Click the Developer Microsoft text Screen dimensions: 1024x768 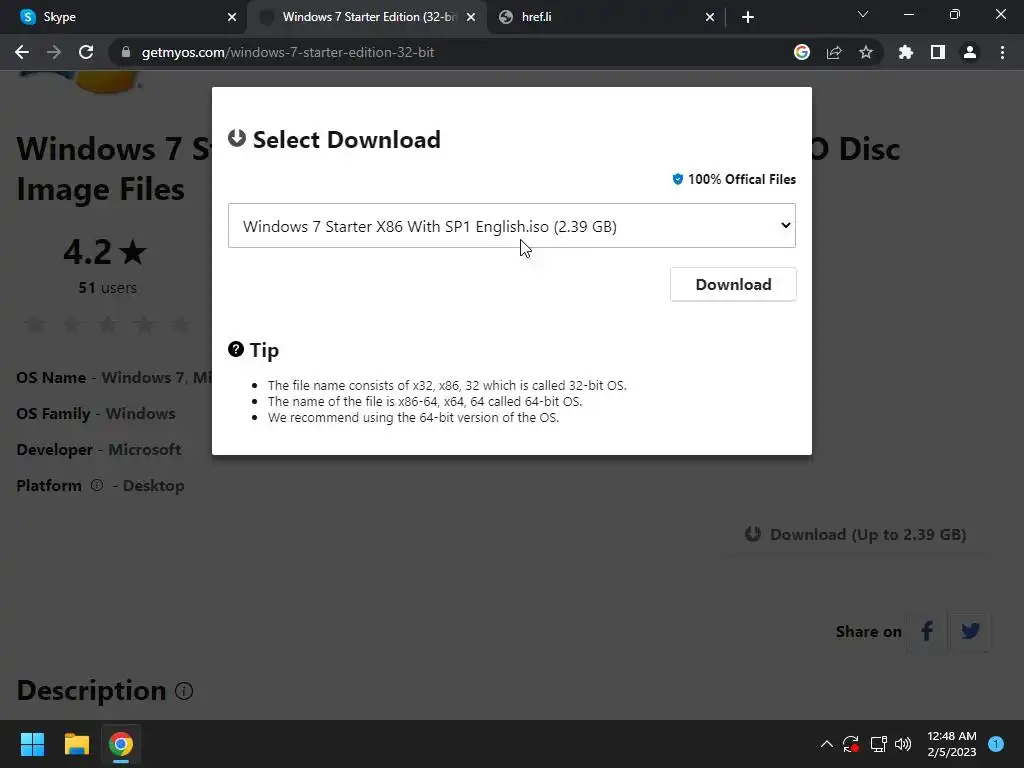coord(99,449)
